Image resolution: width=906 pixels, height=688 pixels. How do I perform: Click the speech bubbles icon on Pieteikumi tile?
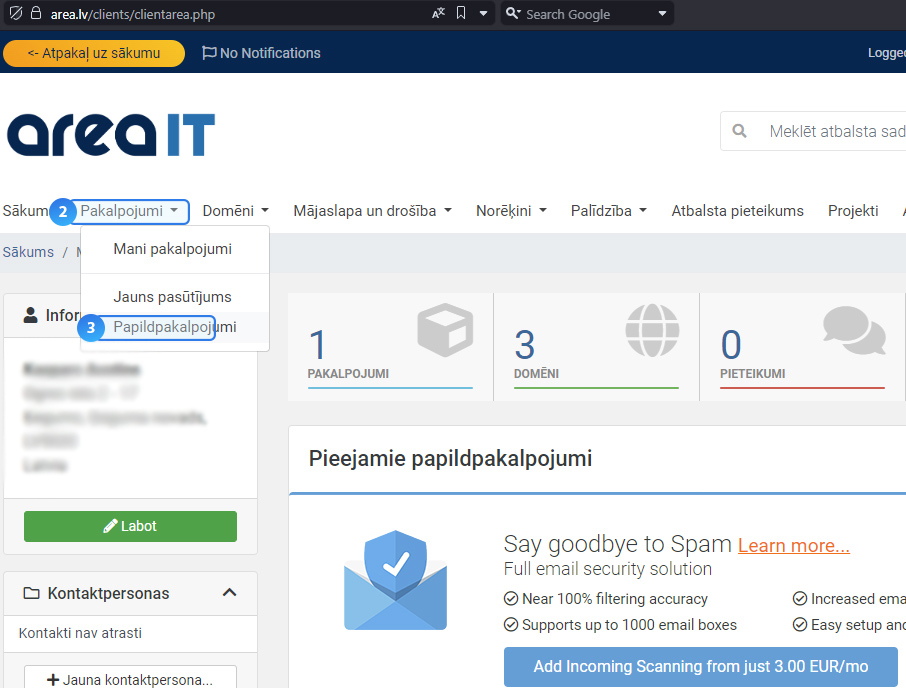tap(854, 330)
